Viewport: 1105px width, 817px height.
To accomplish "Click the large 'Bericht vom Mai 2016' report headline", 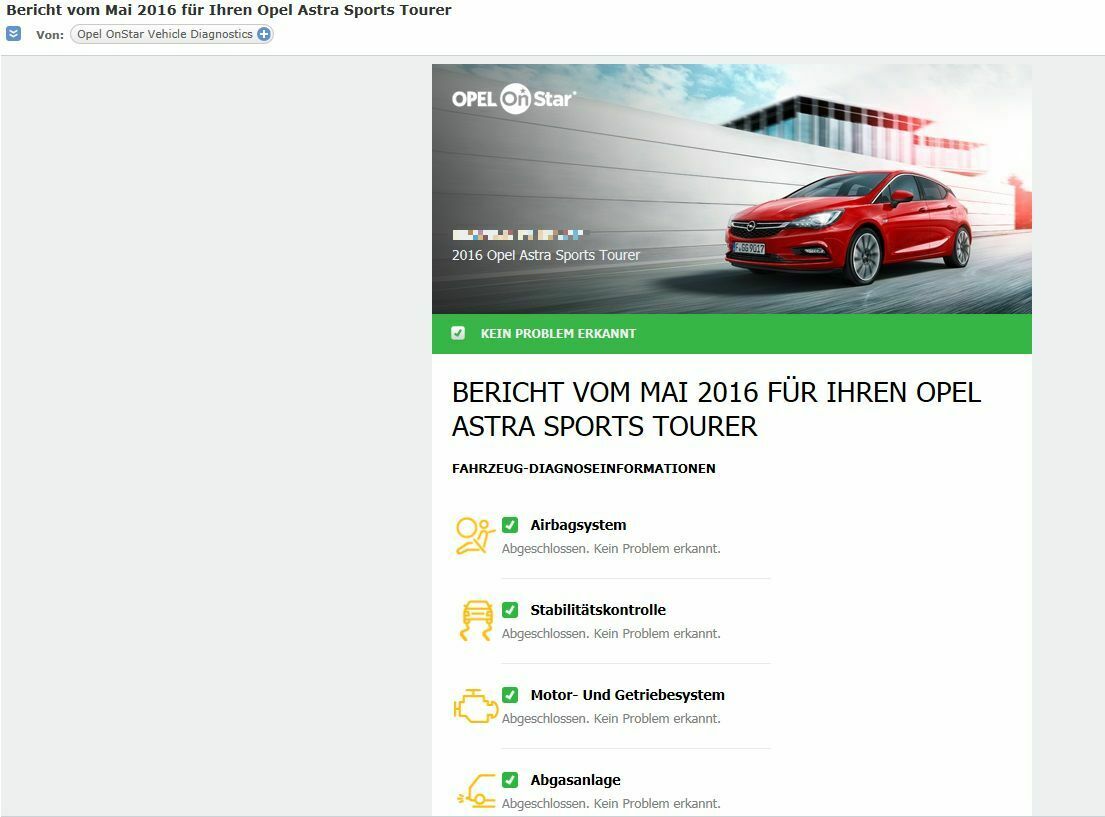I will point(716,409).
